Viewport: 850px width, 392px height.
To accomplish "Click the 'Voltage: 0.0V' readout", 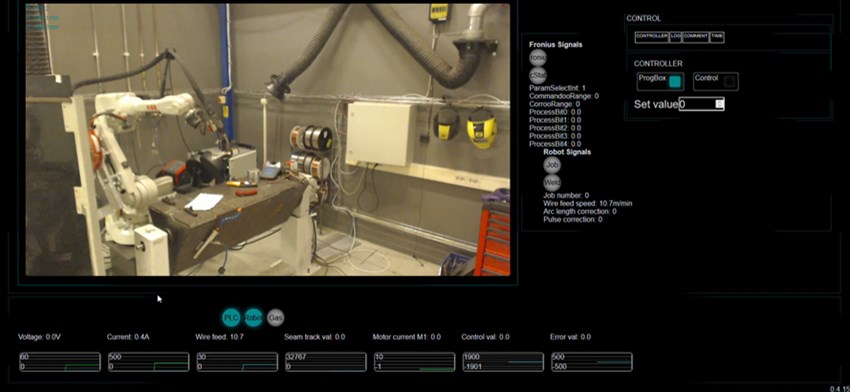I will click(40, 337).
